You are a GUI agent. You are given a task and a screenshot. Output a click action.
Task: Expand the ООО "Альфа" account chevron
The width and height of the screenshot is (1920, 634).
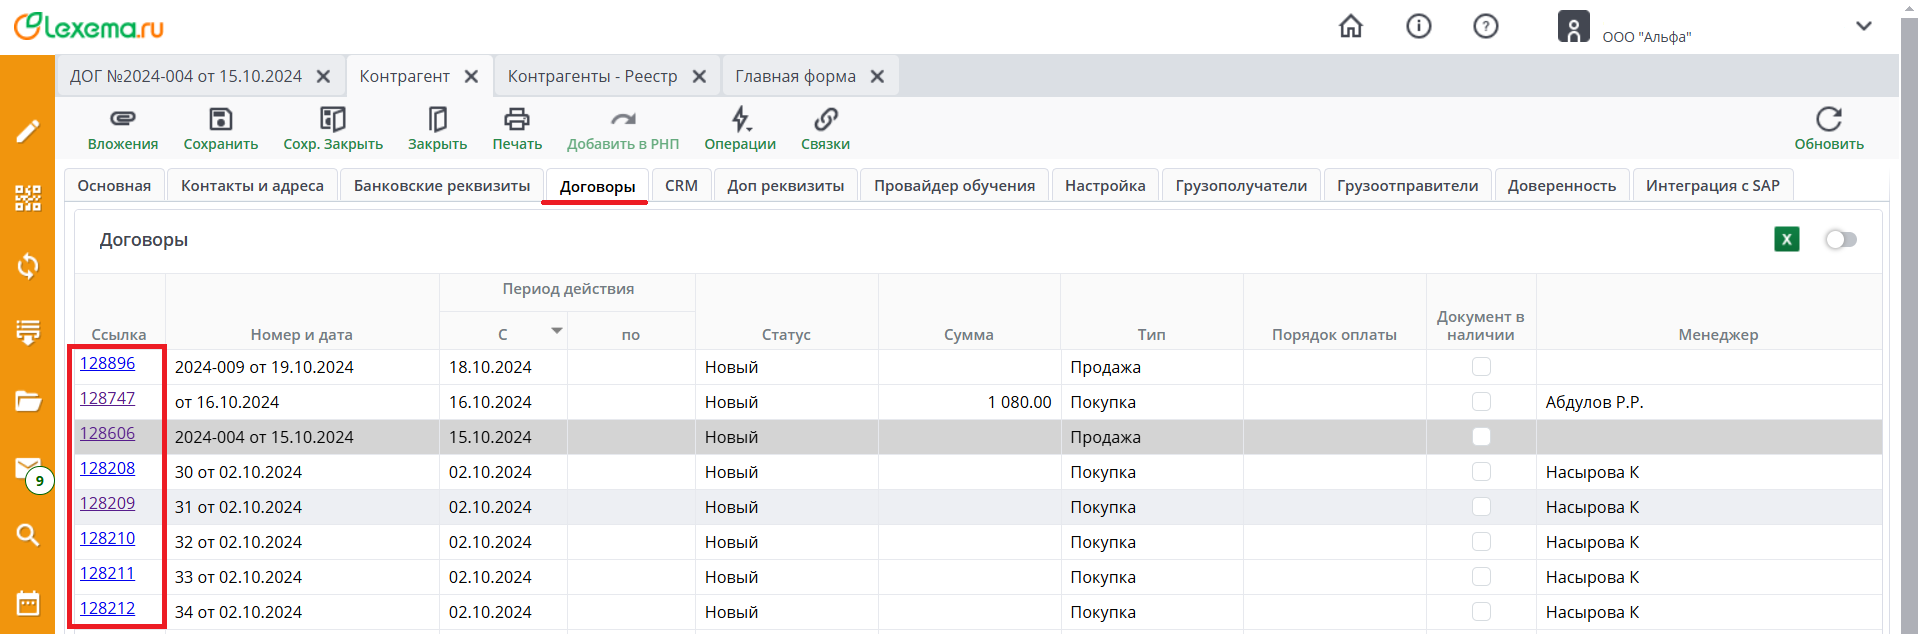pos(1863,27)
